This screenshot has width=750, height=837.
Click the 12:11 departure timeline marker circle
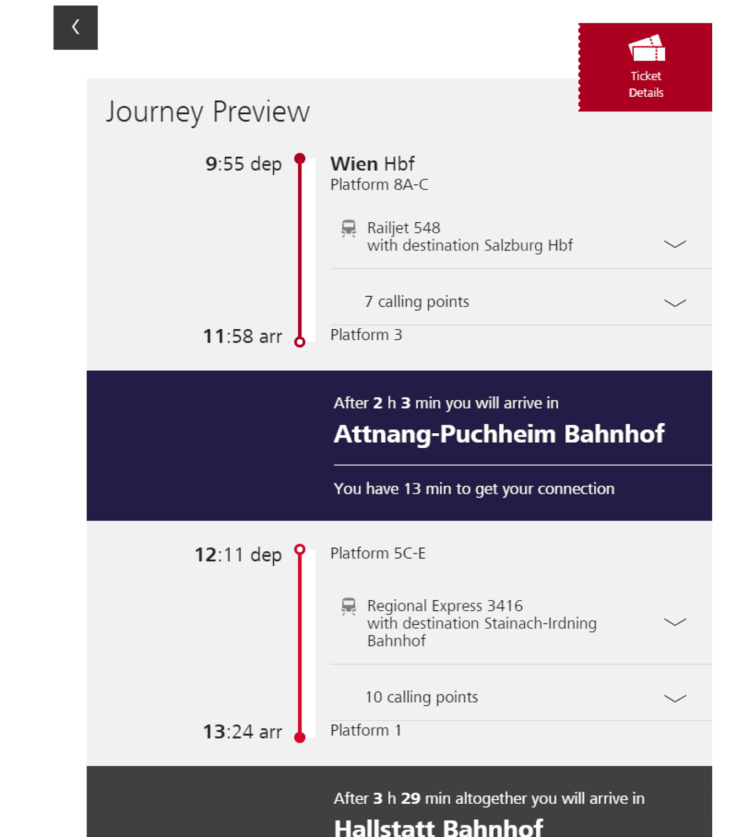[300, 549]
